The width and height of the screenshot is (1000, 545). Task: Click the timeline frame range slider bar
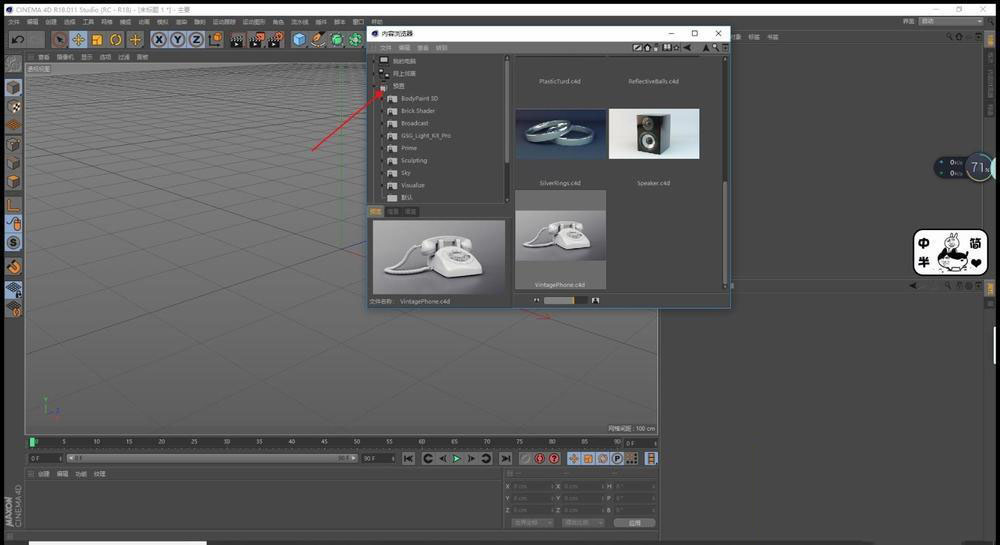[x=212, y=458]
